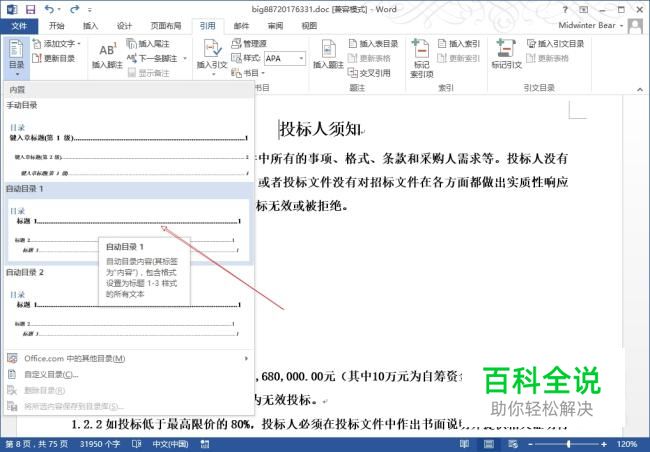Insert a footnote with 插入脚注

pos(107,55)
